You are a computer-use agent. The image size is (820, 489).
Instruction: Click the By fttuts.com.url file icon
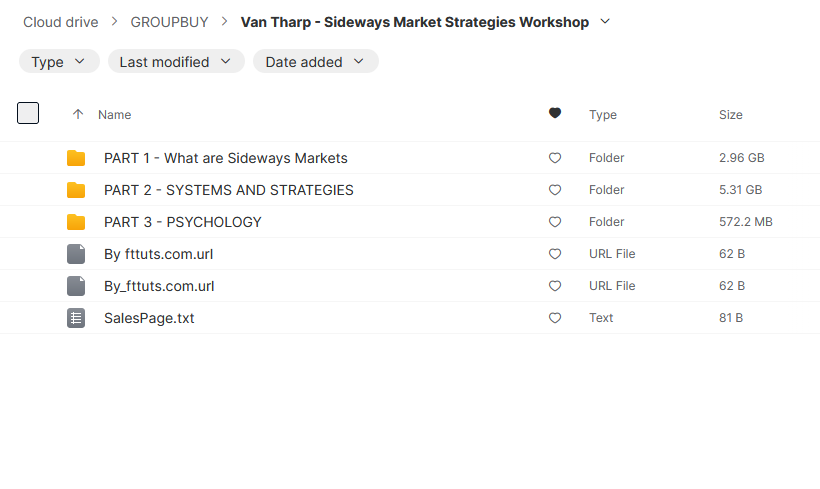coord(76,254)
